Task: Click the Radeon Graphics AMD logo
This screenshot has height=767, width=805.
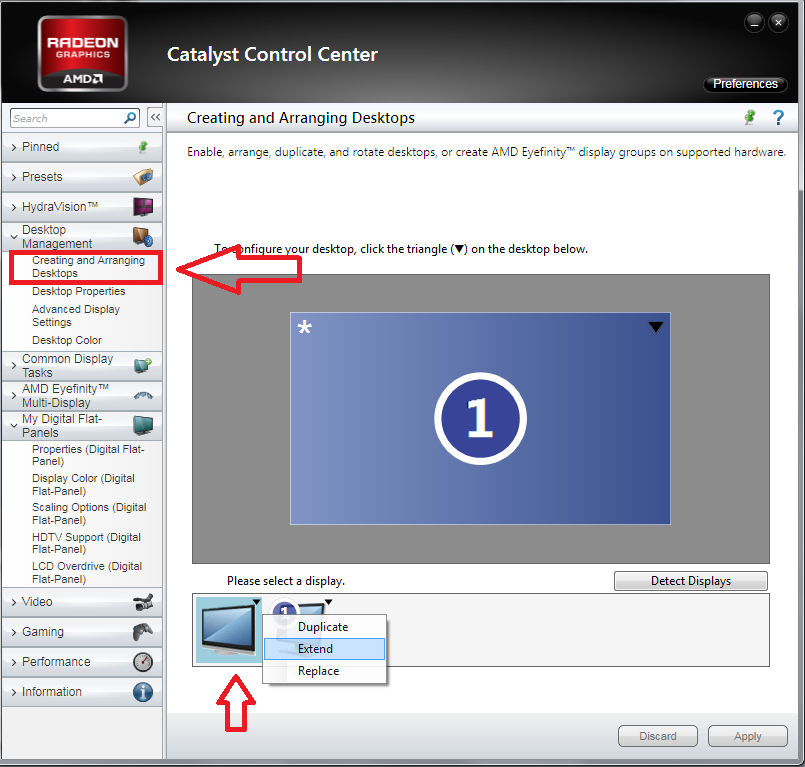Action: (x=83, y=53)
